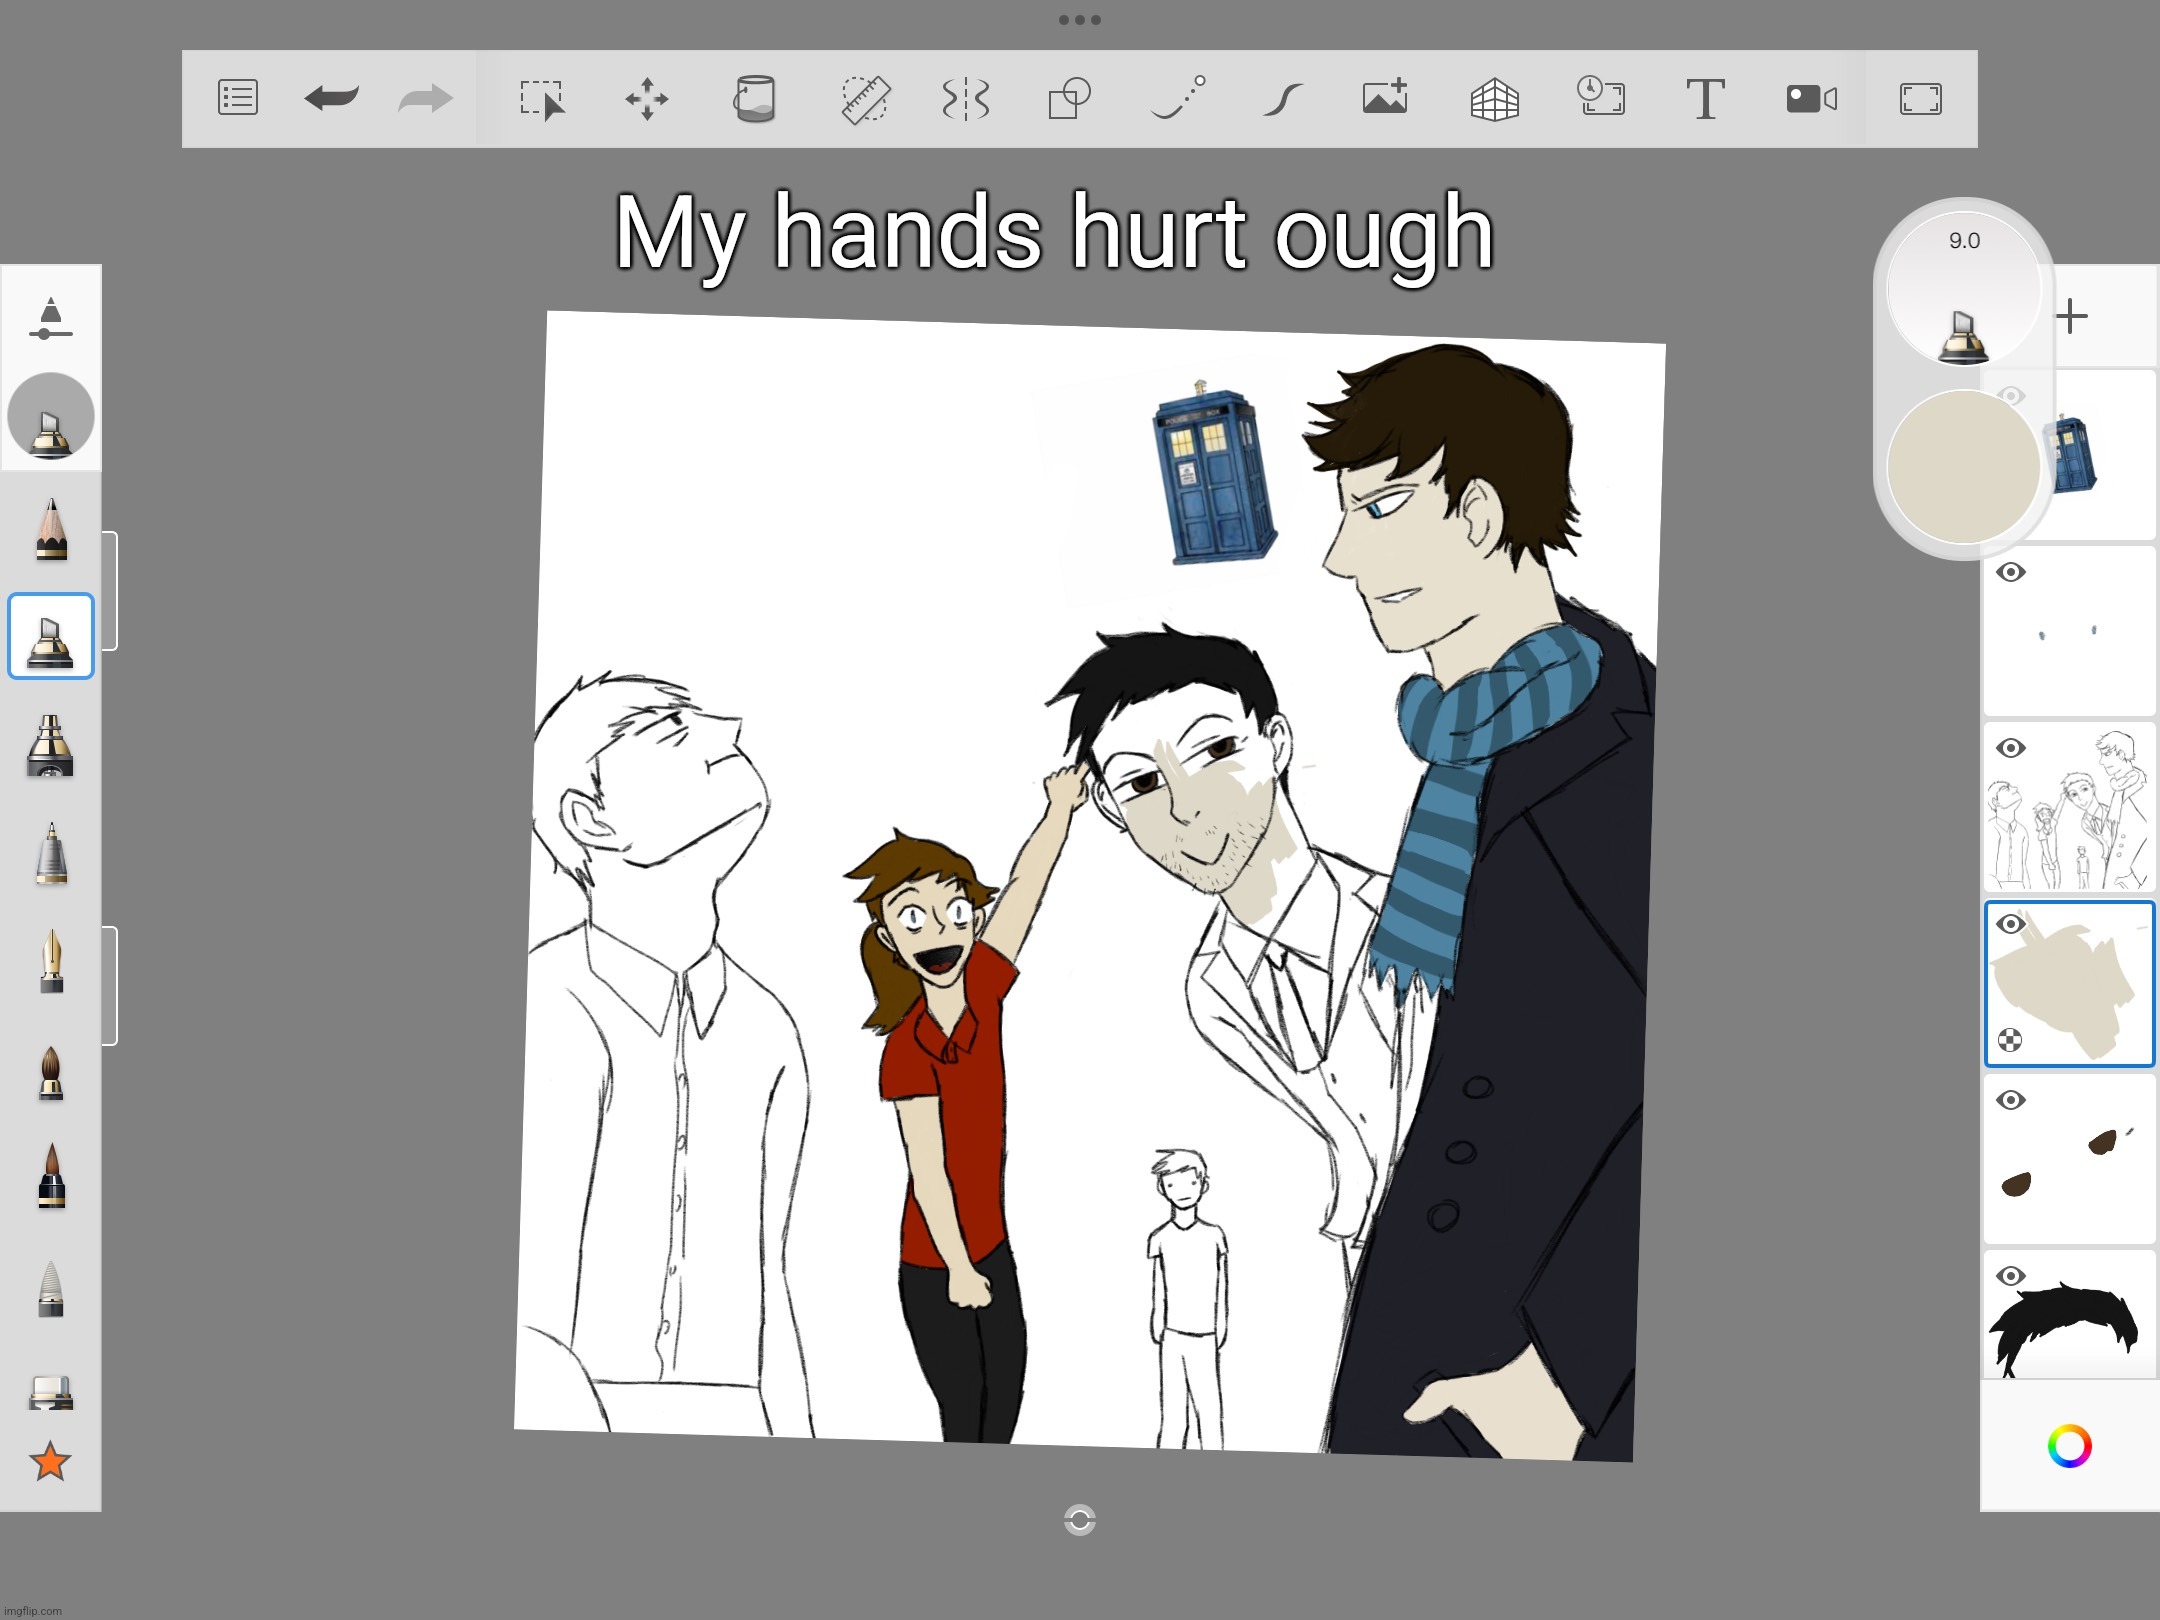
Task: Hide the black hair layer
Action: click(x=2010, y=1276)
